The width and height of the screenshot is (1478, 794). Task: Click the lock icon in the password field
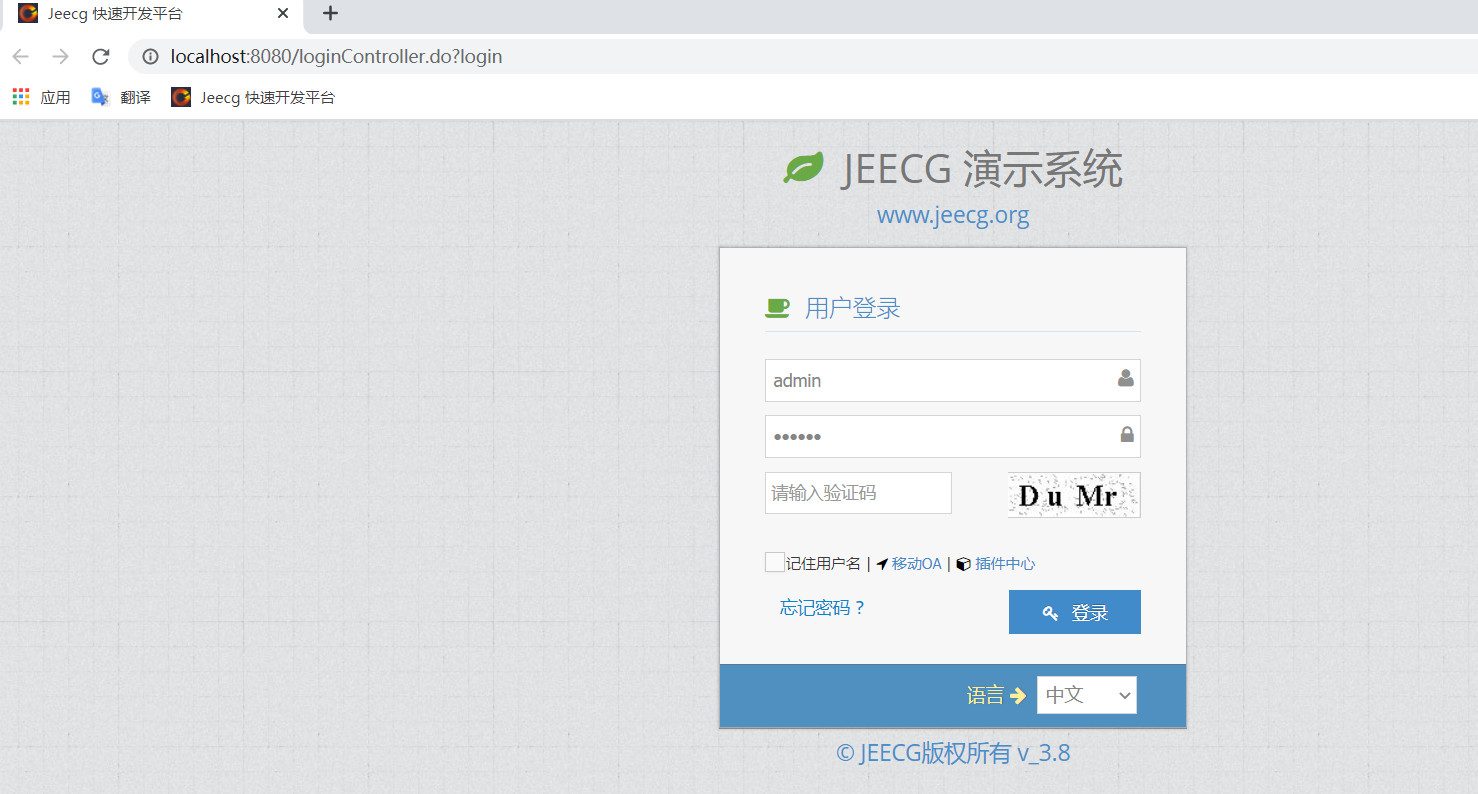[1127, 434]
